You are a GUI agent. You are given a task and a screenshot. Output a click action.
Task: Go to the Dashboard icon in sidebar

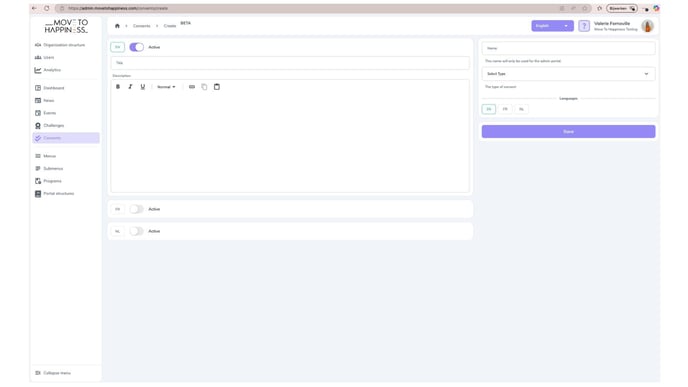[38, 88]
